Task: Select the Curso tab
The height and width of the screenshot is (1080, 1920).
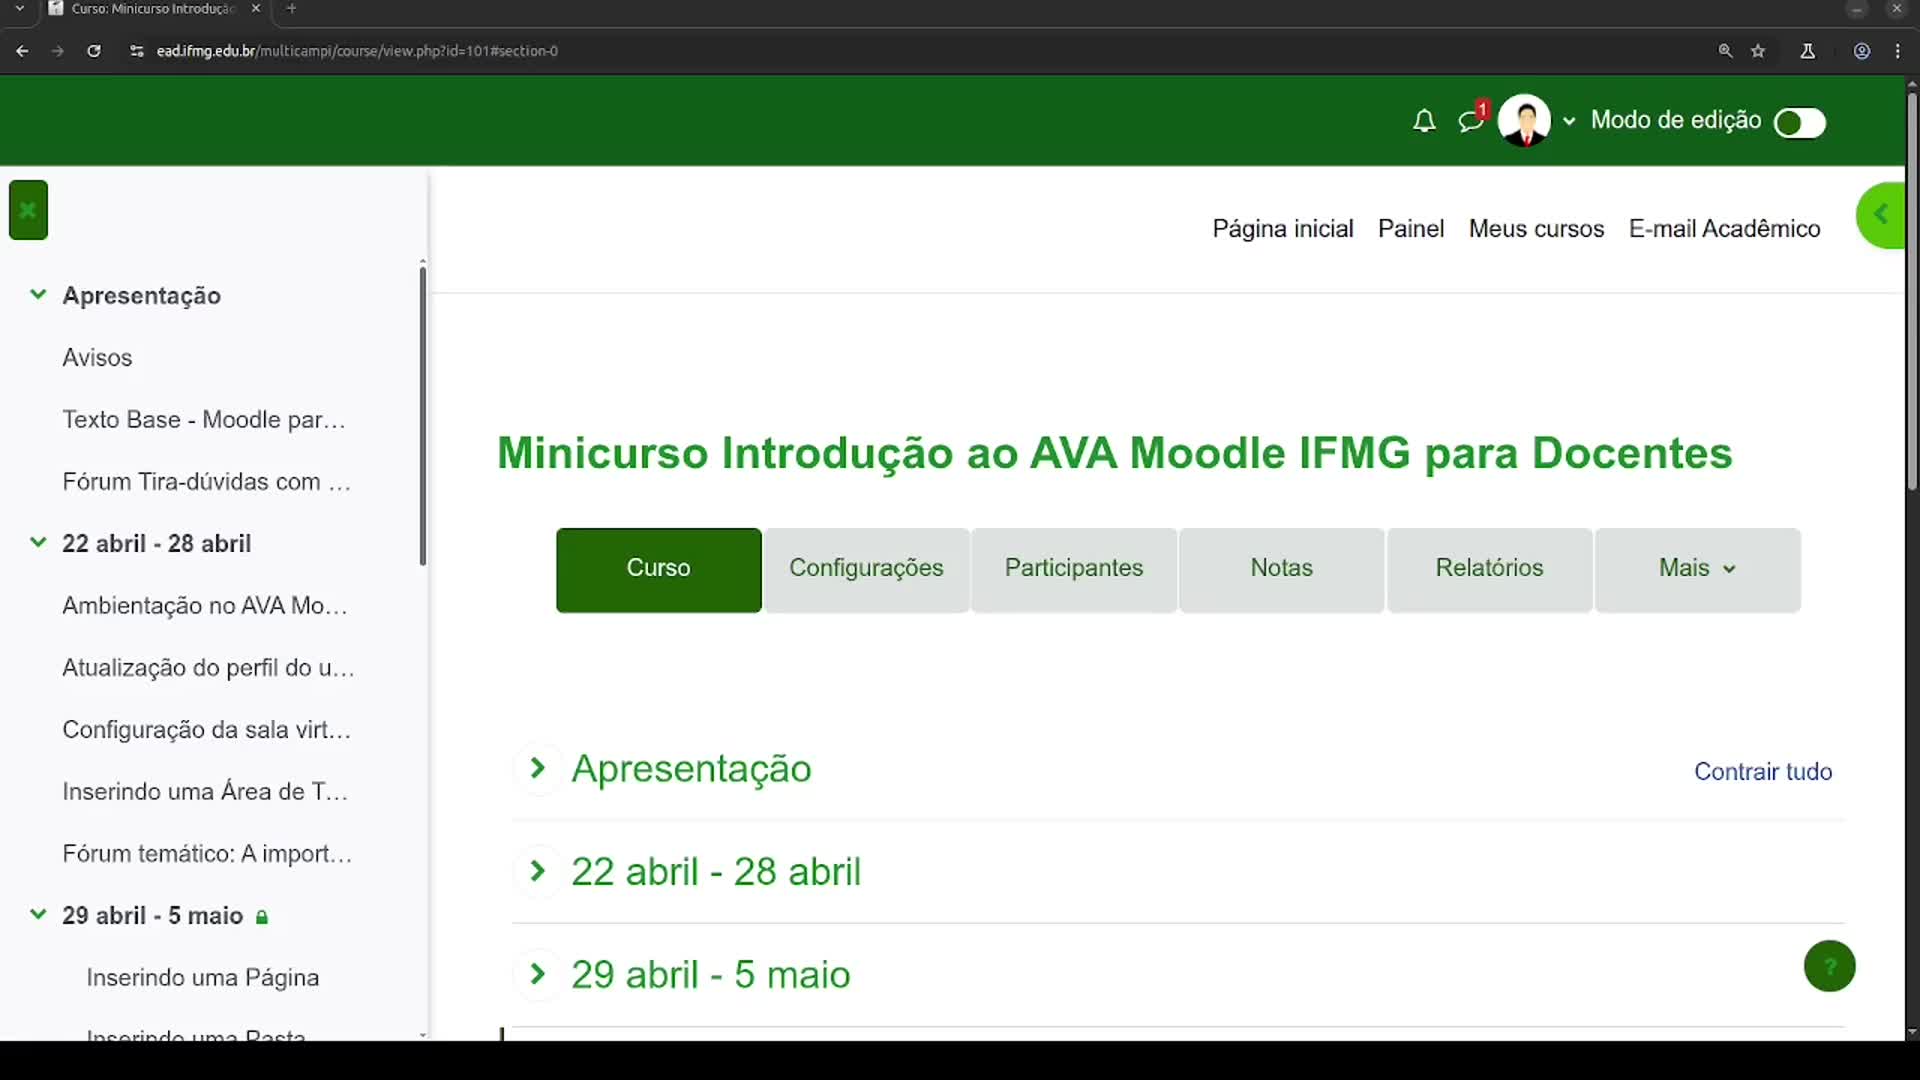Action: 659,569
